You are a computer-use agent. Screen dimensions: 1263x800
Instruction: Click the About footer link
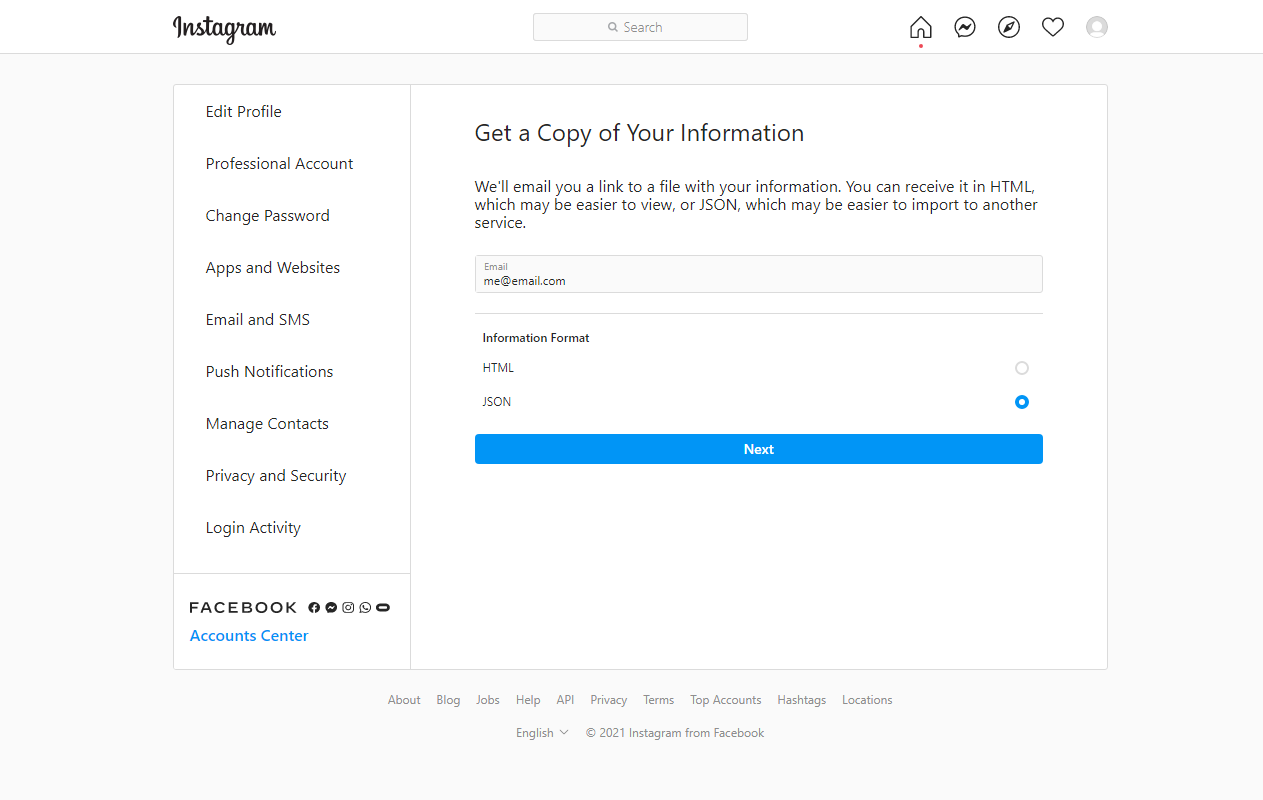pos(404,700)
